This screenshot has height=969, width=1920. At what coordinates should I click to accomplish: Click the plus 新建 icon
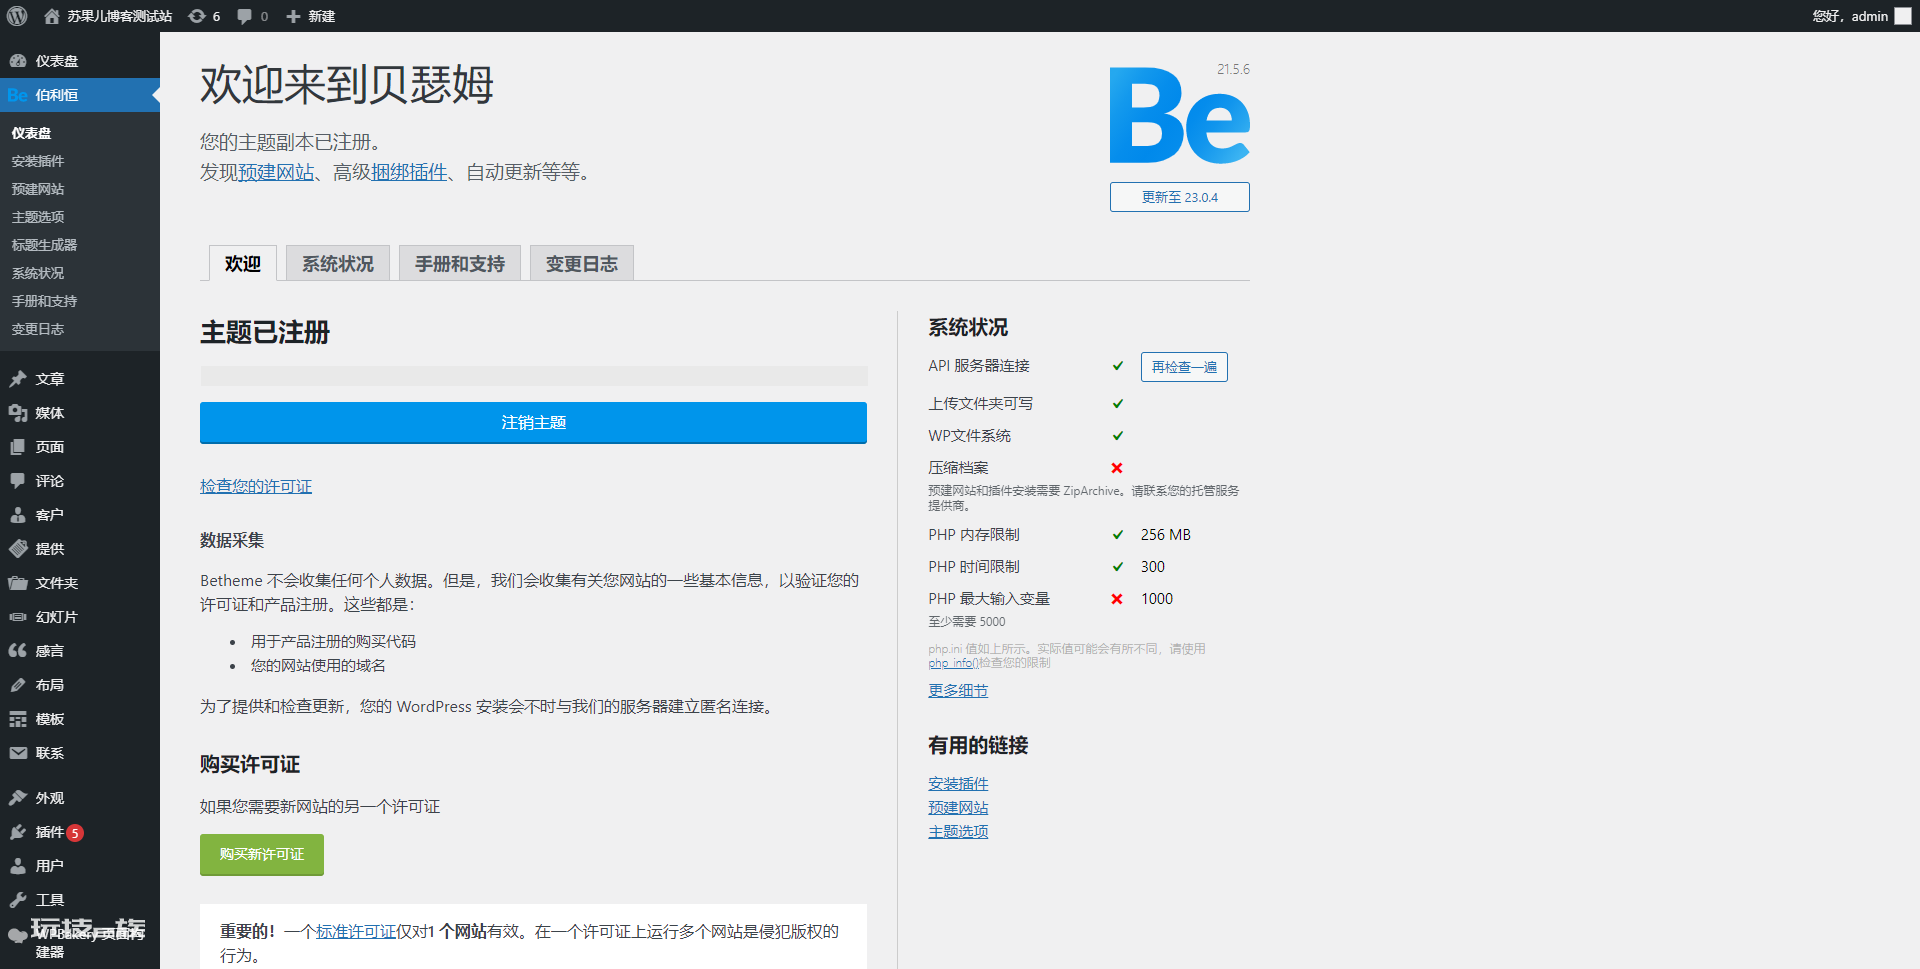tap(293, 16)
